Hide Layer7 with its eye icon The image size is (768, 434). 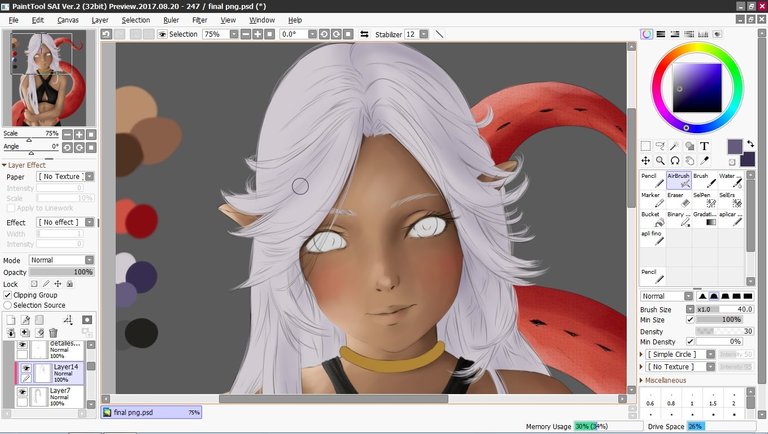22,392
